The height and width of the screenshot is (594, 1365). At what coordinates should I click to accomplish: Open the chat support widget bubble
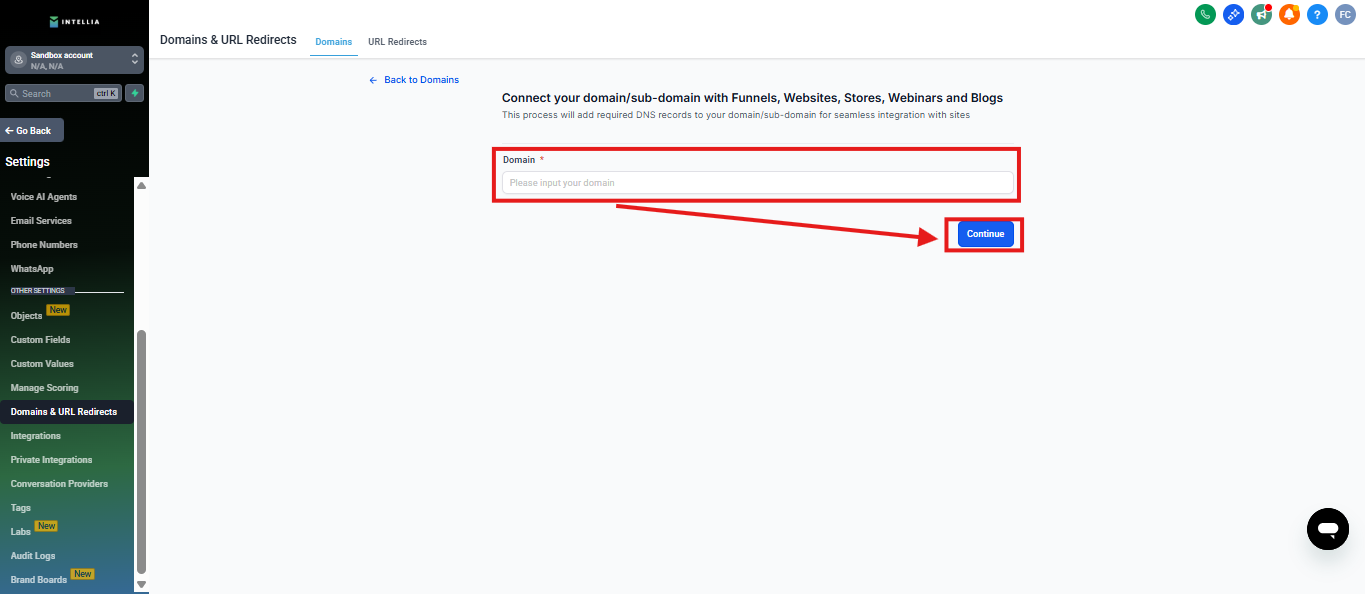coord(1327,528)
